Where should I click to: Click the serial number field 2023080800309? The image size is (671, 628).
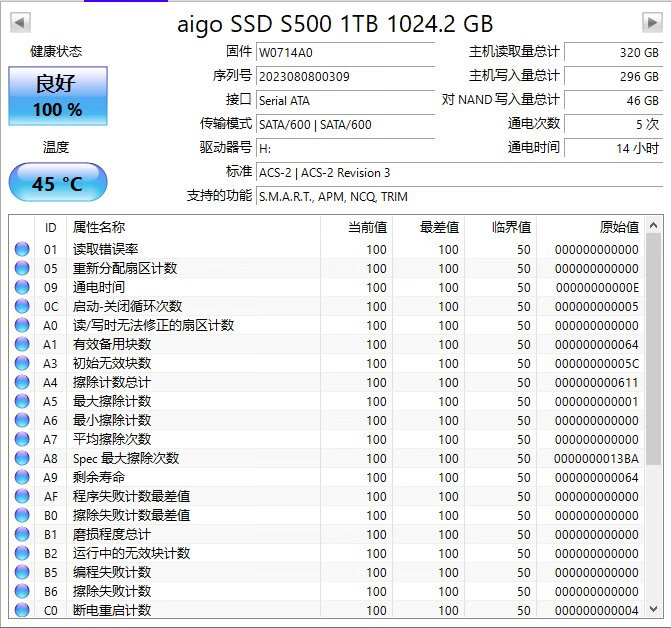point(345,77)
